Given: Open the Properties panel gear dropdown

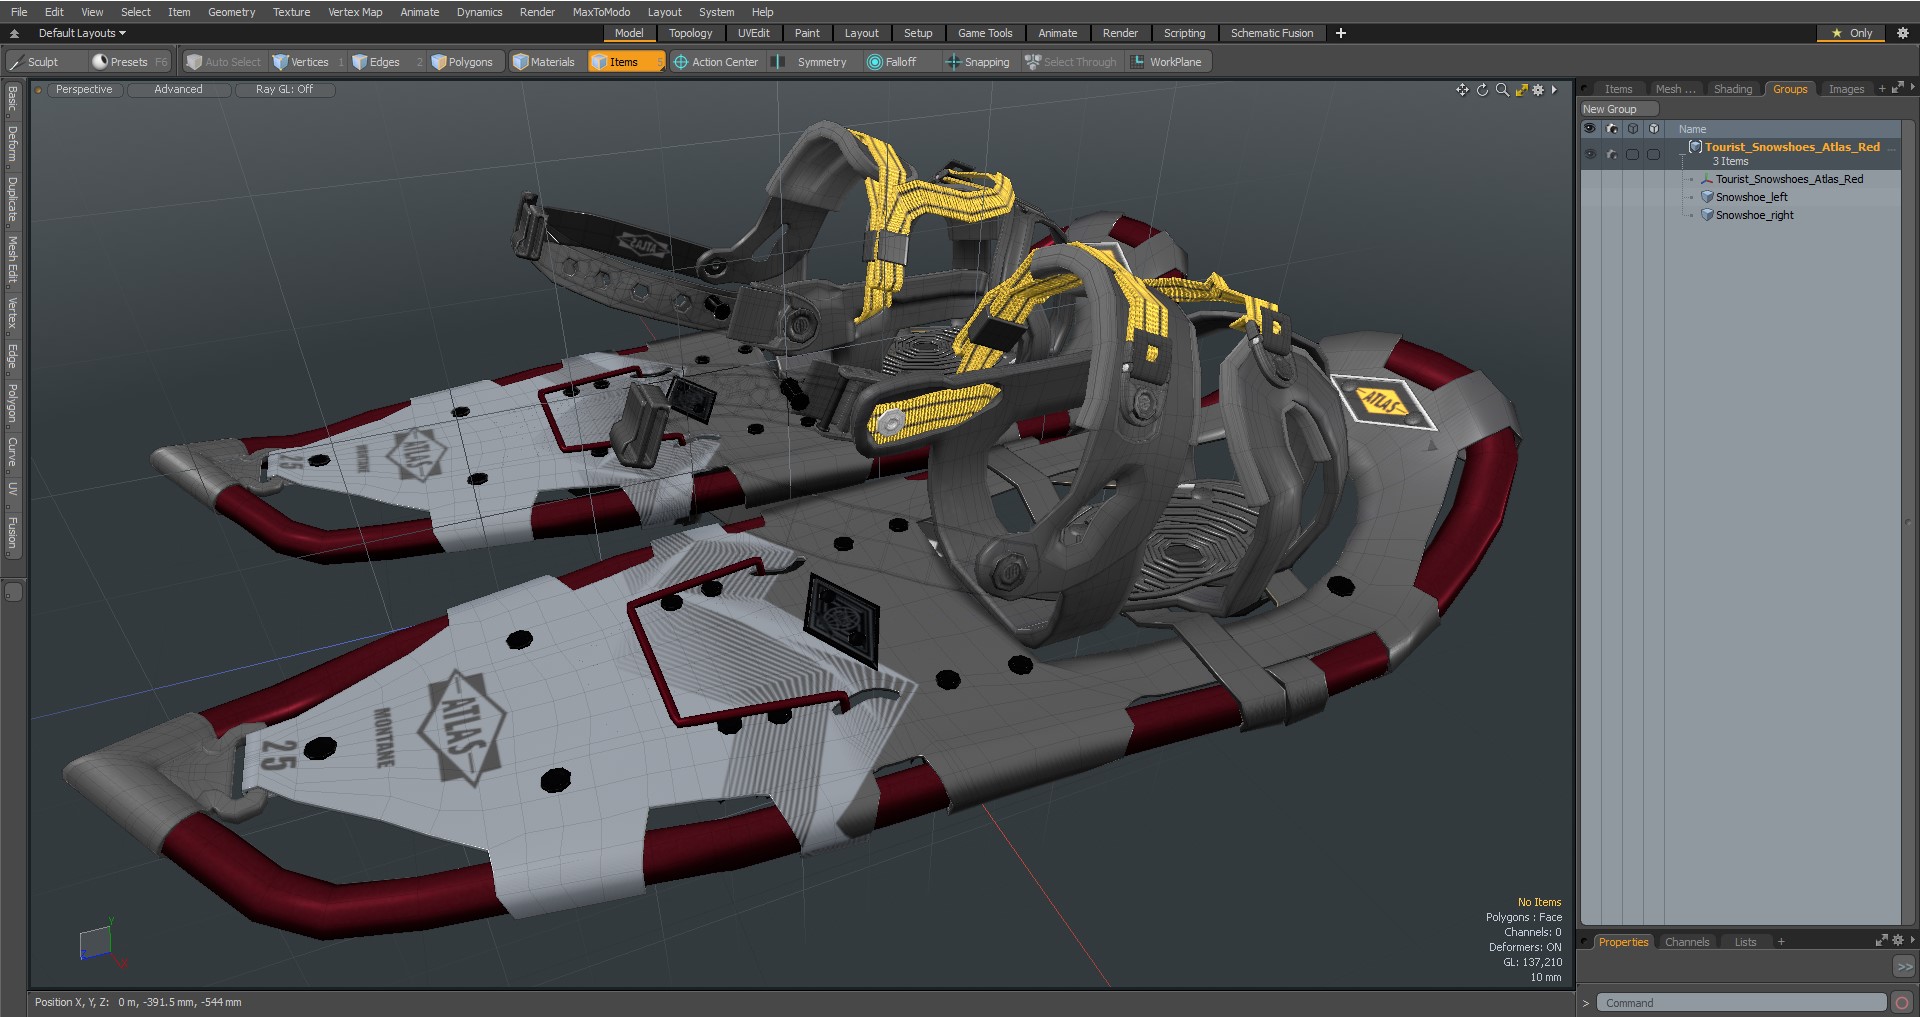Looking at the screenshot, I should (x=1897, y=940).
